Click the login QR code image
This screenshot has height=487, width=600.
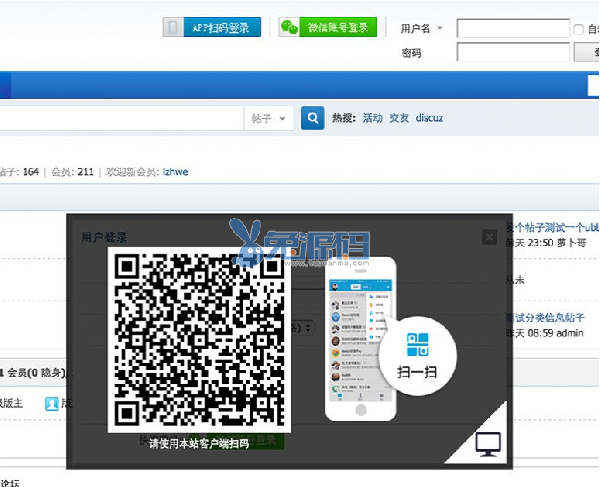click(x=199, y=340)
